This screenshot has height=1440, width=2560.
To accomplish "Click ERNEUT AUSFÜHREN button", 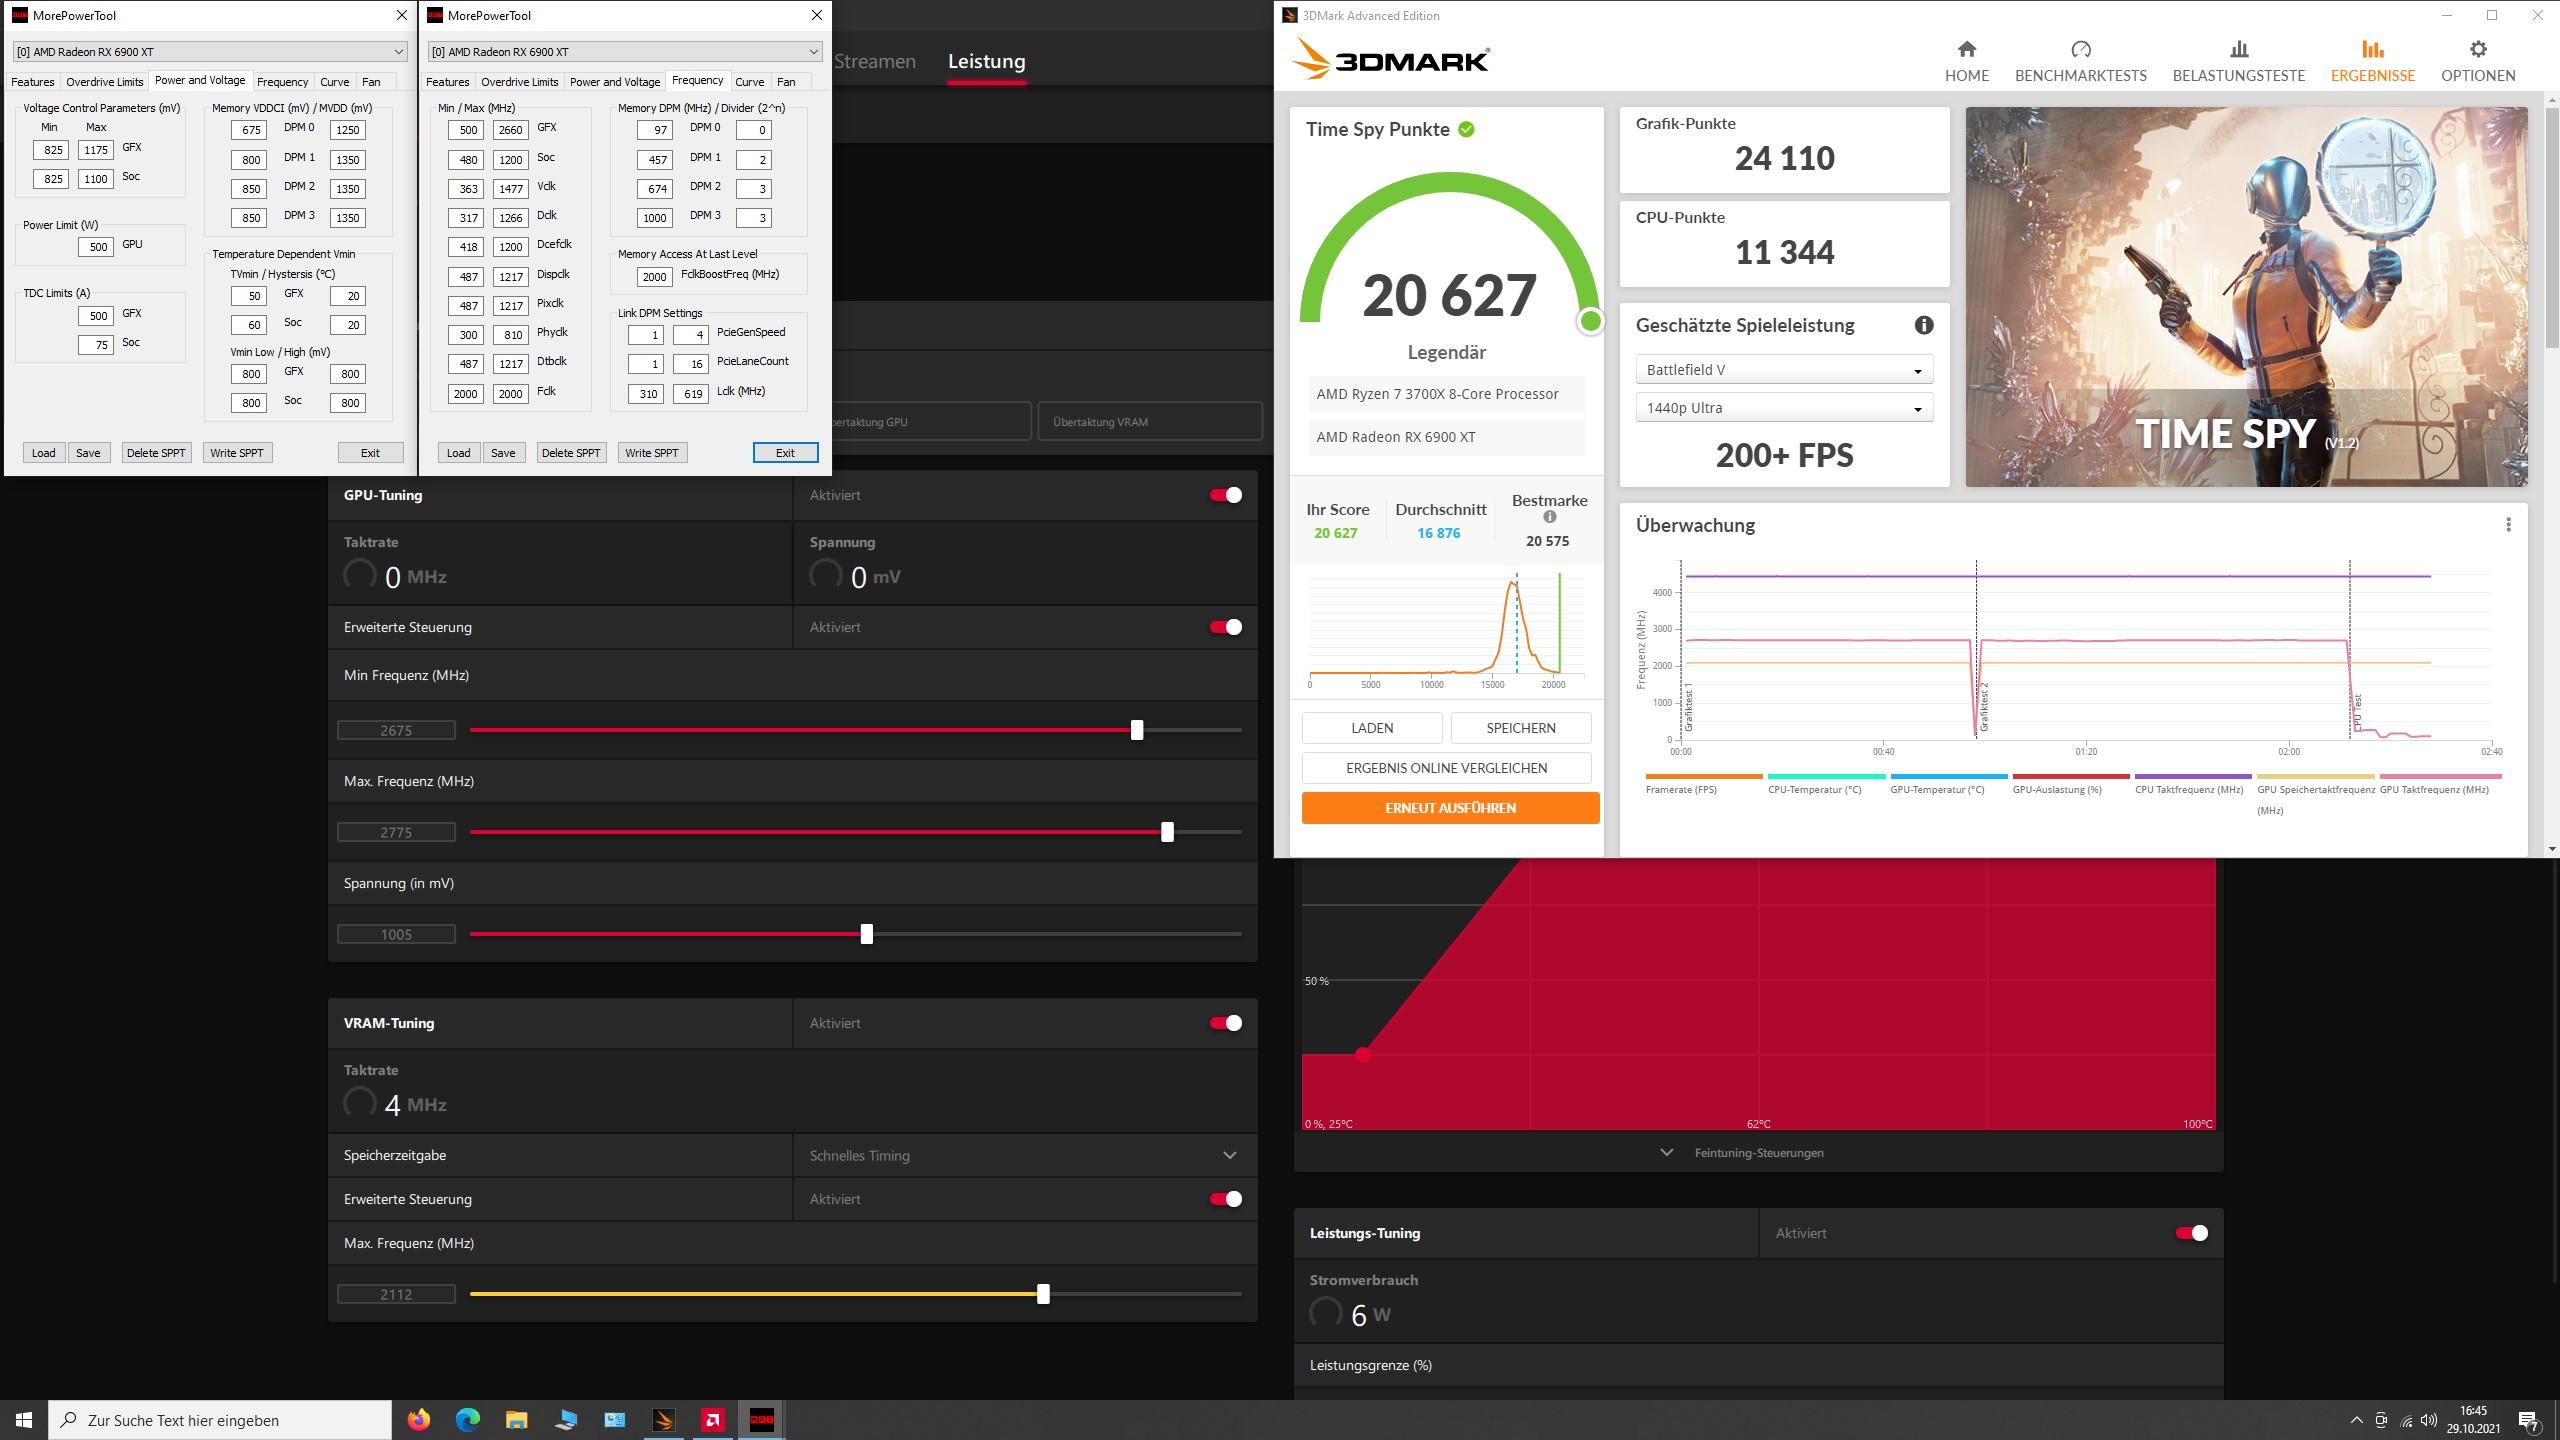I will pos(1450,808).
